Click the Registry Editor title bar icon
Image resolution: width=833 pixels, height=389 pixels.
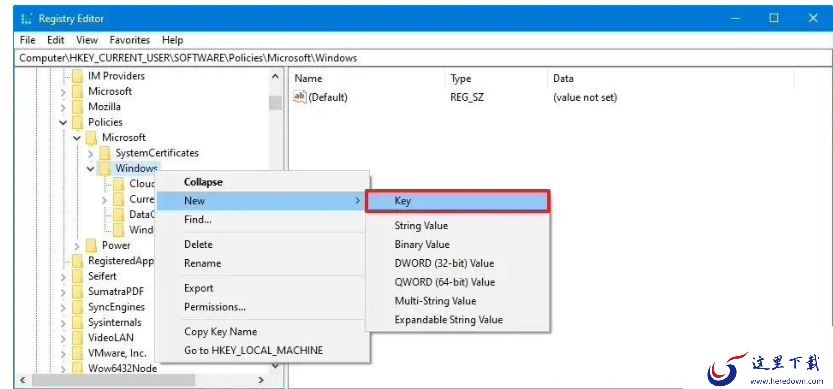[x=27, y=19]
